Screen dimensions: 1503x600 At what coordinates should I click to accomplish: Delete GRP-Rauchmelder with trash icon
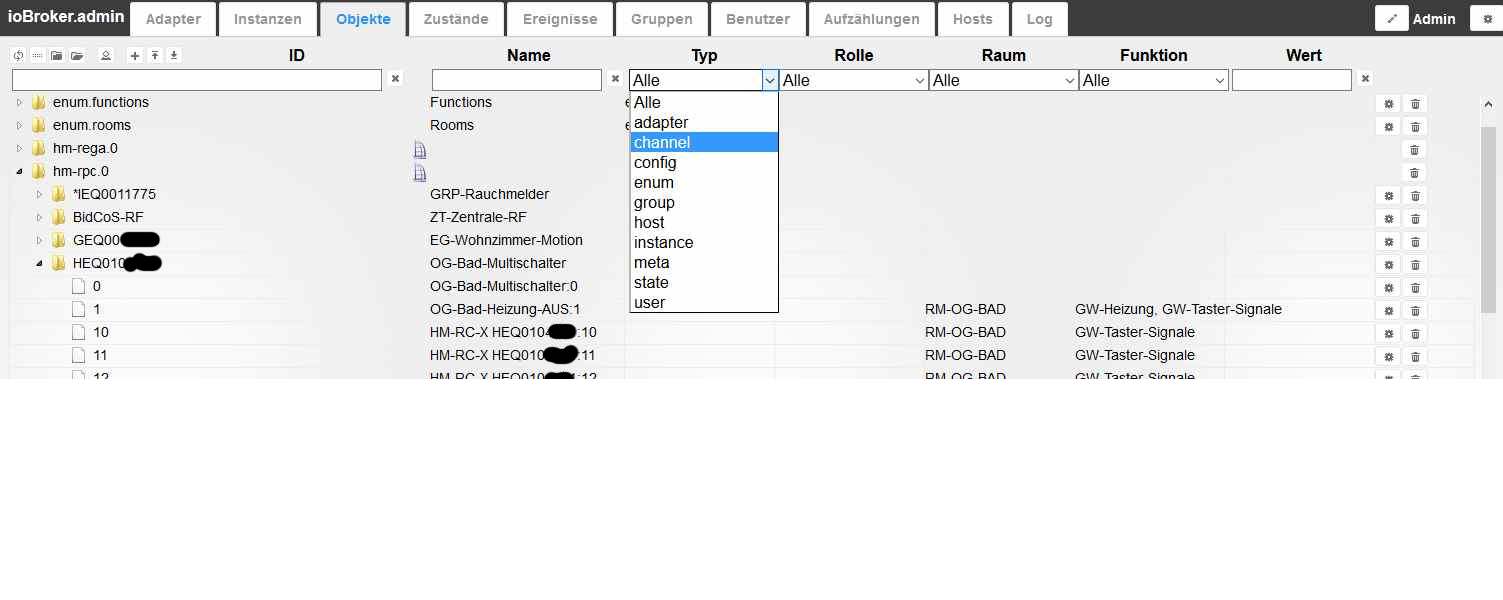(1415, 195)
